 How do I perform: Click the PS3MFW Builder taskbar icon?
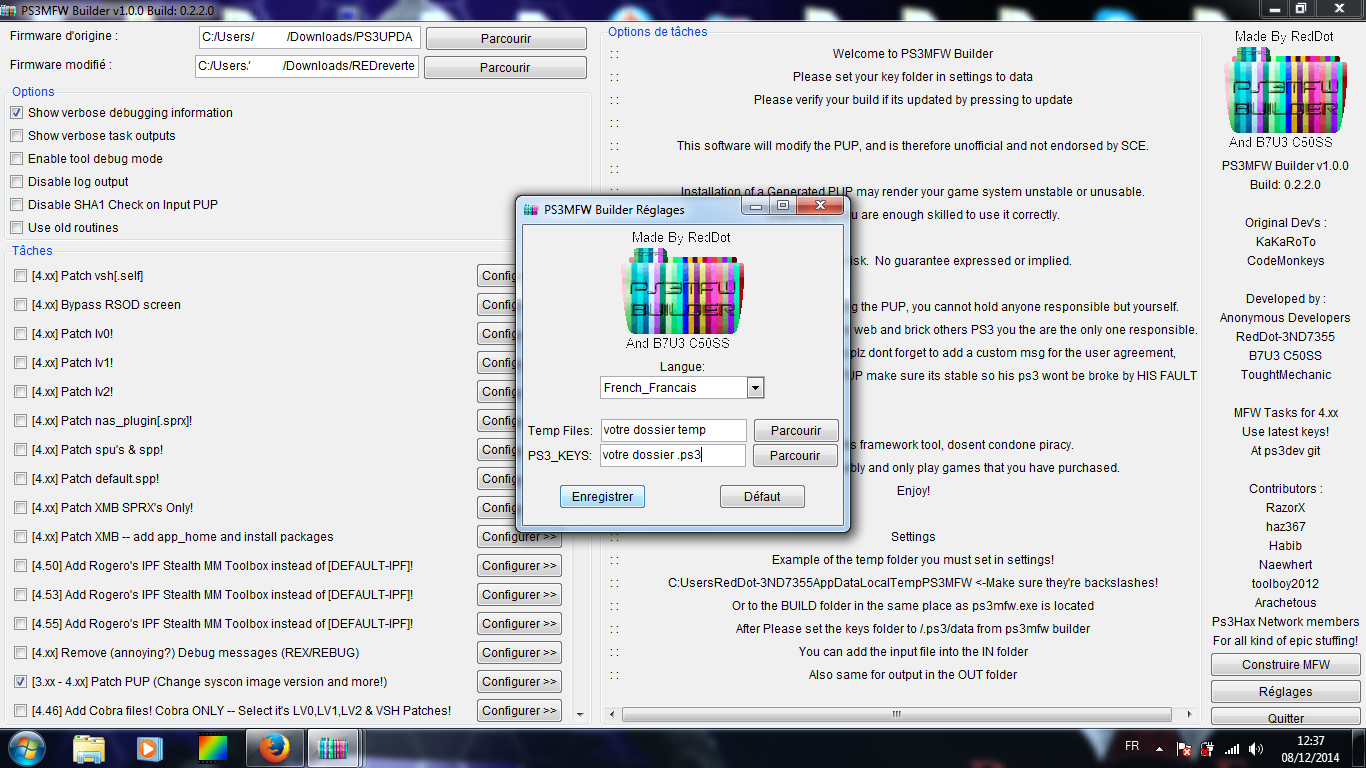tap(333, 748)
